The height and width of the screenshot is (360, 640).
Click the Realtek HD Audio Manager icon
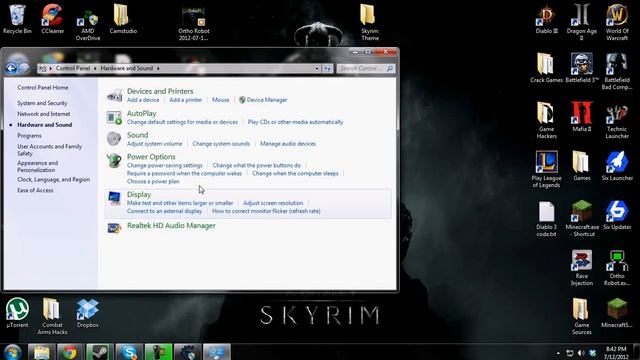coord(114,228)
